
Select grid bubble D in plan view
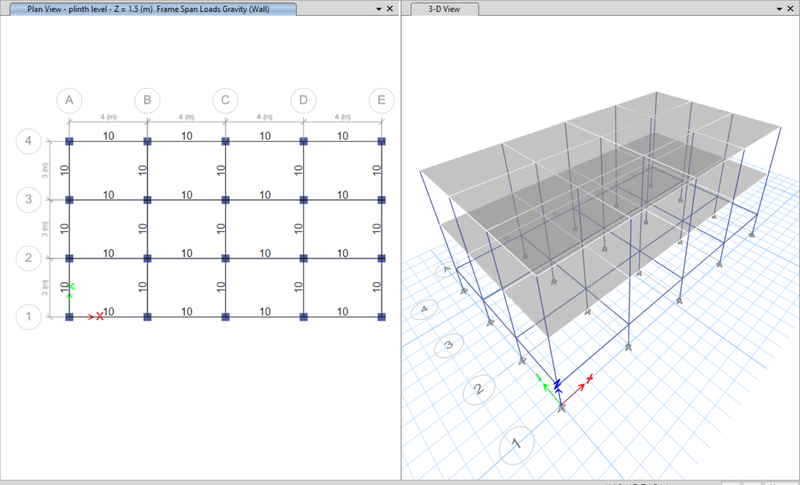click(x=304, y=100)
